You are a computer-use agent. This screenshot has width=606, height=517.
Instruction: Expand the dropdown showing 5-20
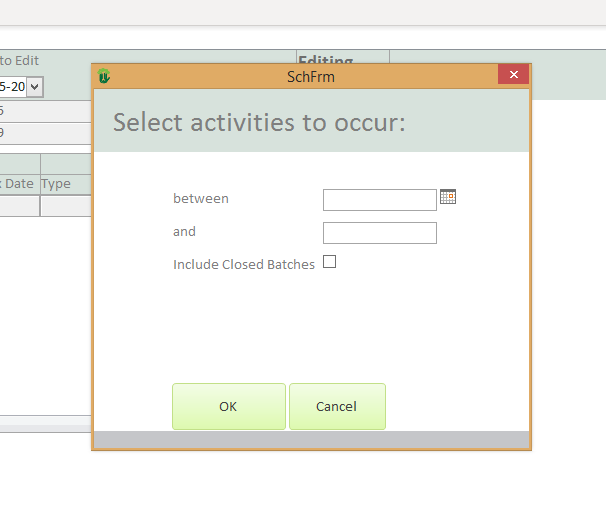pos(35,87)
